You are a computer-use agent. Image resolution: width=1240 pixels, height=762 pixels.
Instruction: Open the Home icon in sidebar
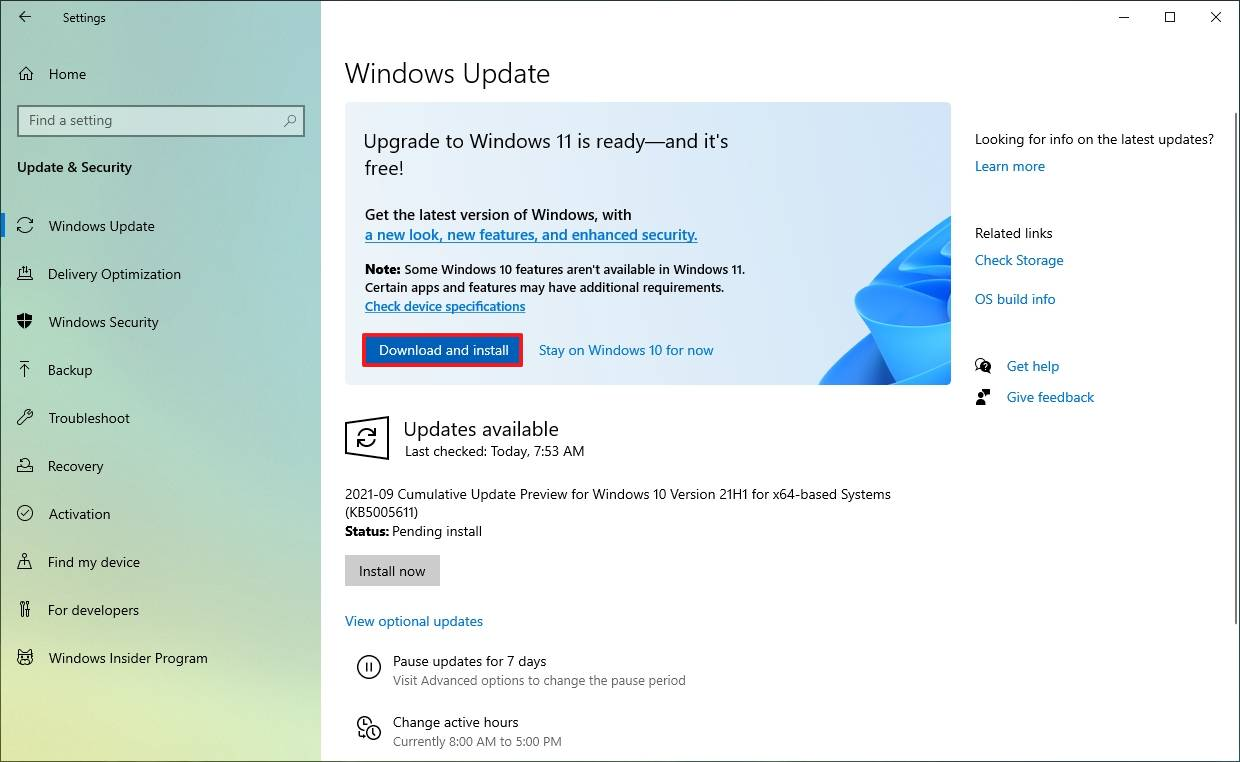click(x=27, y=74)
